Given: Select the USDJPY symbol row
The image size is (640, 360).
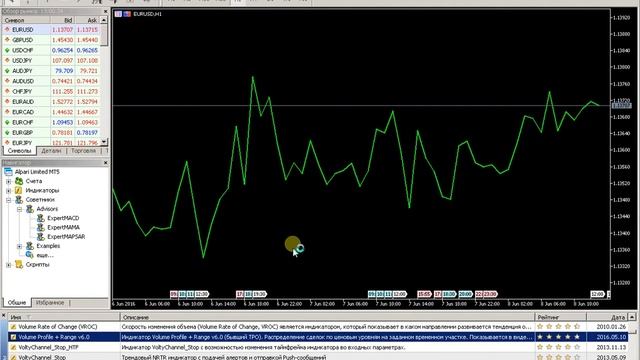Looking at the screenshot, I should pos(51,60).
